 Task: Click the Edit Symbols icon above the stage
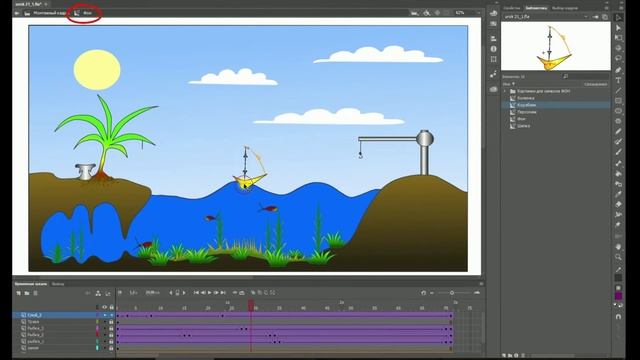[427, 13]
